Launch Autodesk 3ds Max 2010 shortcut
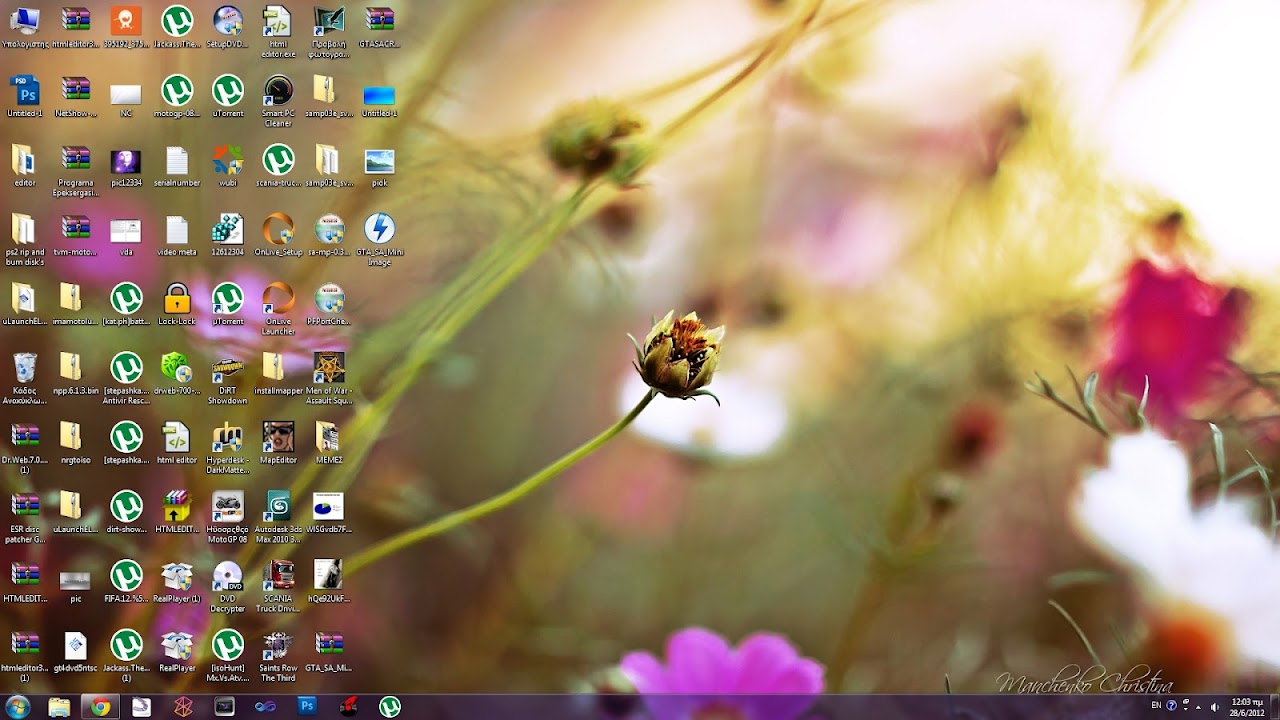The height and width of the screenshot is (720, 1280). tap(278, 517)
